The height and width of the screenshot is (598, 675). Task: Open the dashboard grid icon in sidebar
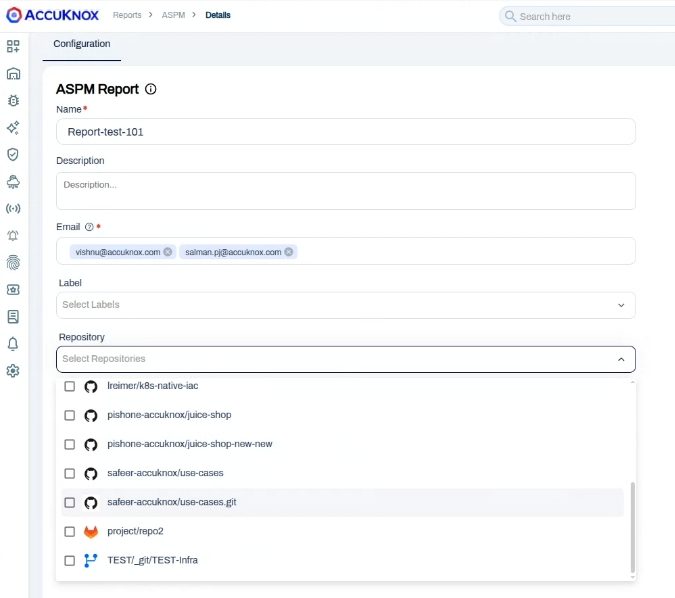[13, 46]
